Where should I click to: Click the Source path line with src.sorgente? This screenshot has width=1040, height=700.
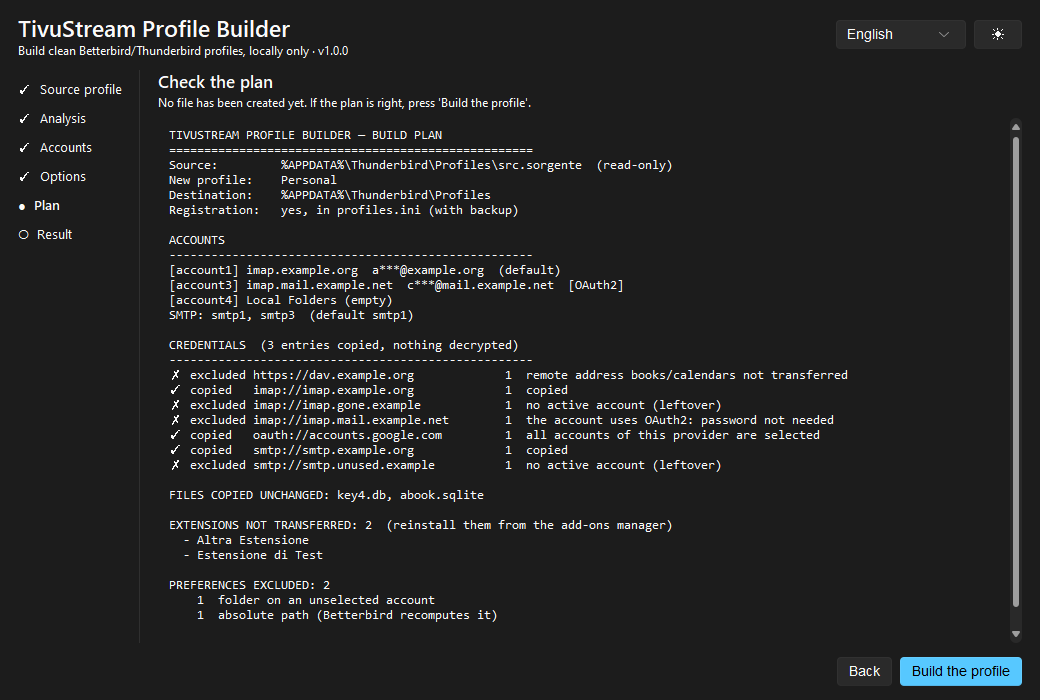pos(421,165)
